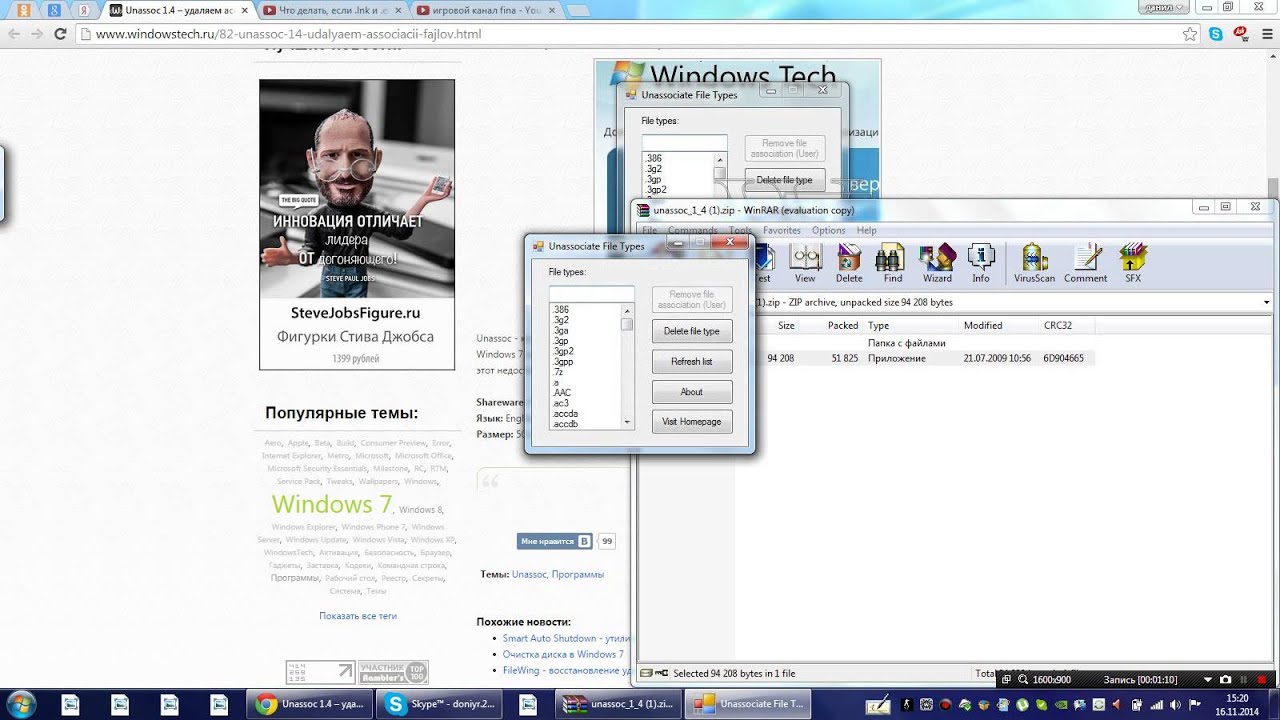1280x720 pixels.
Task: Open 'Очистка диска в Windows 7' link
Action: pyautogui.click(x=563, y=654)
